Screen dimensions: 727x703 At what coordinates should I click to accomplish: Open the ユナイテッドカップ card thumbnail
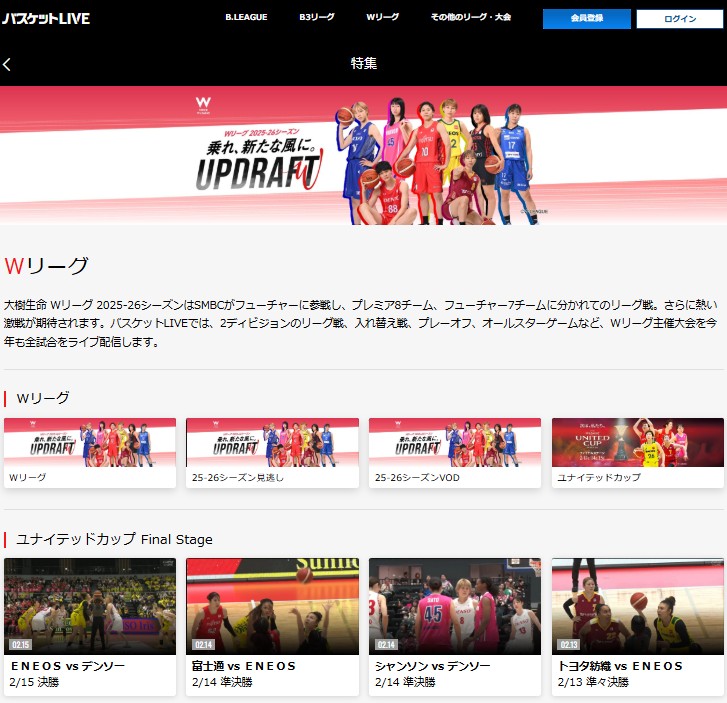(x=638, y=442)
